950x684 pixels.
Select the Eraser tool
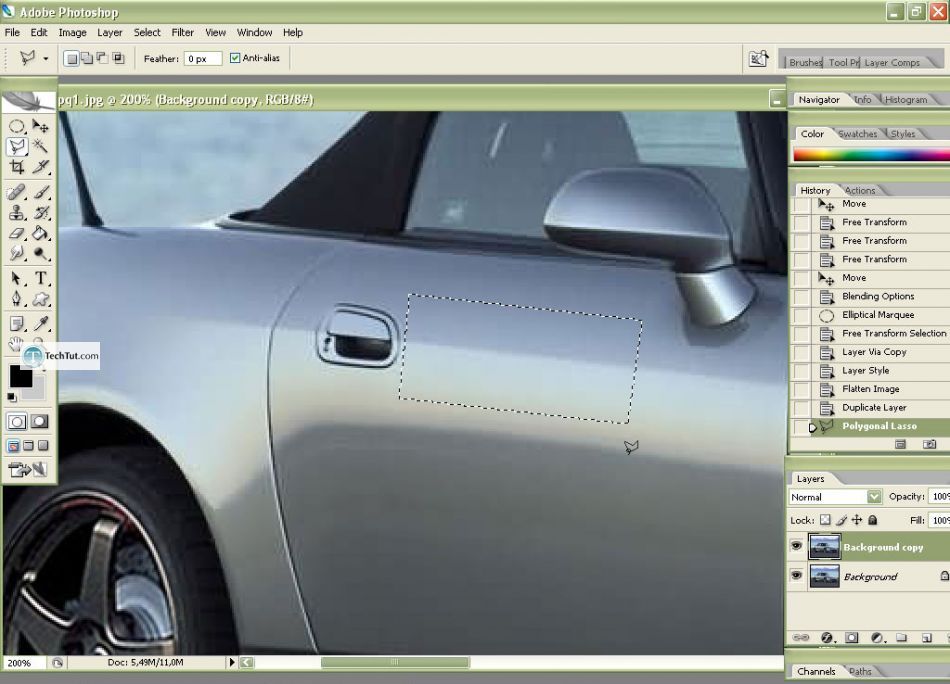pyautogui.click(x=16, y=233)
